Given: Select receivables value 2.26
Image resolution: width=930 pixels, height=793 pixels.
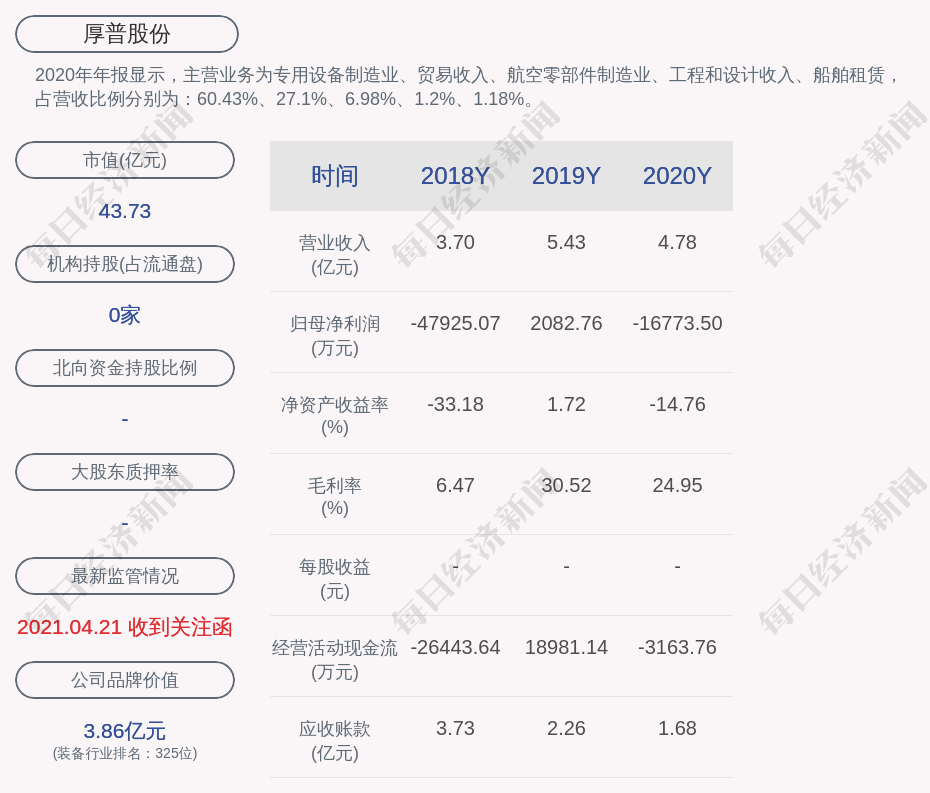Looking at the screenshot, I should pos(566,728).
